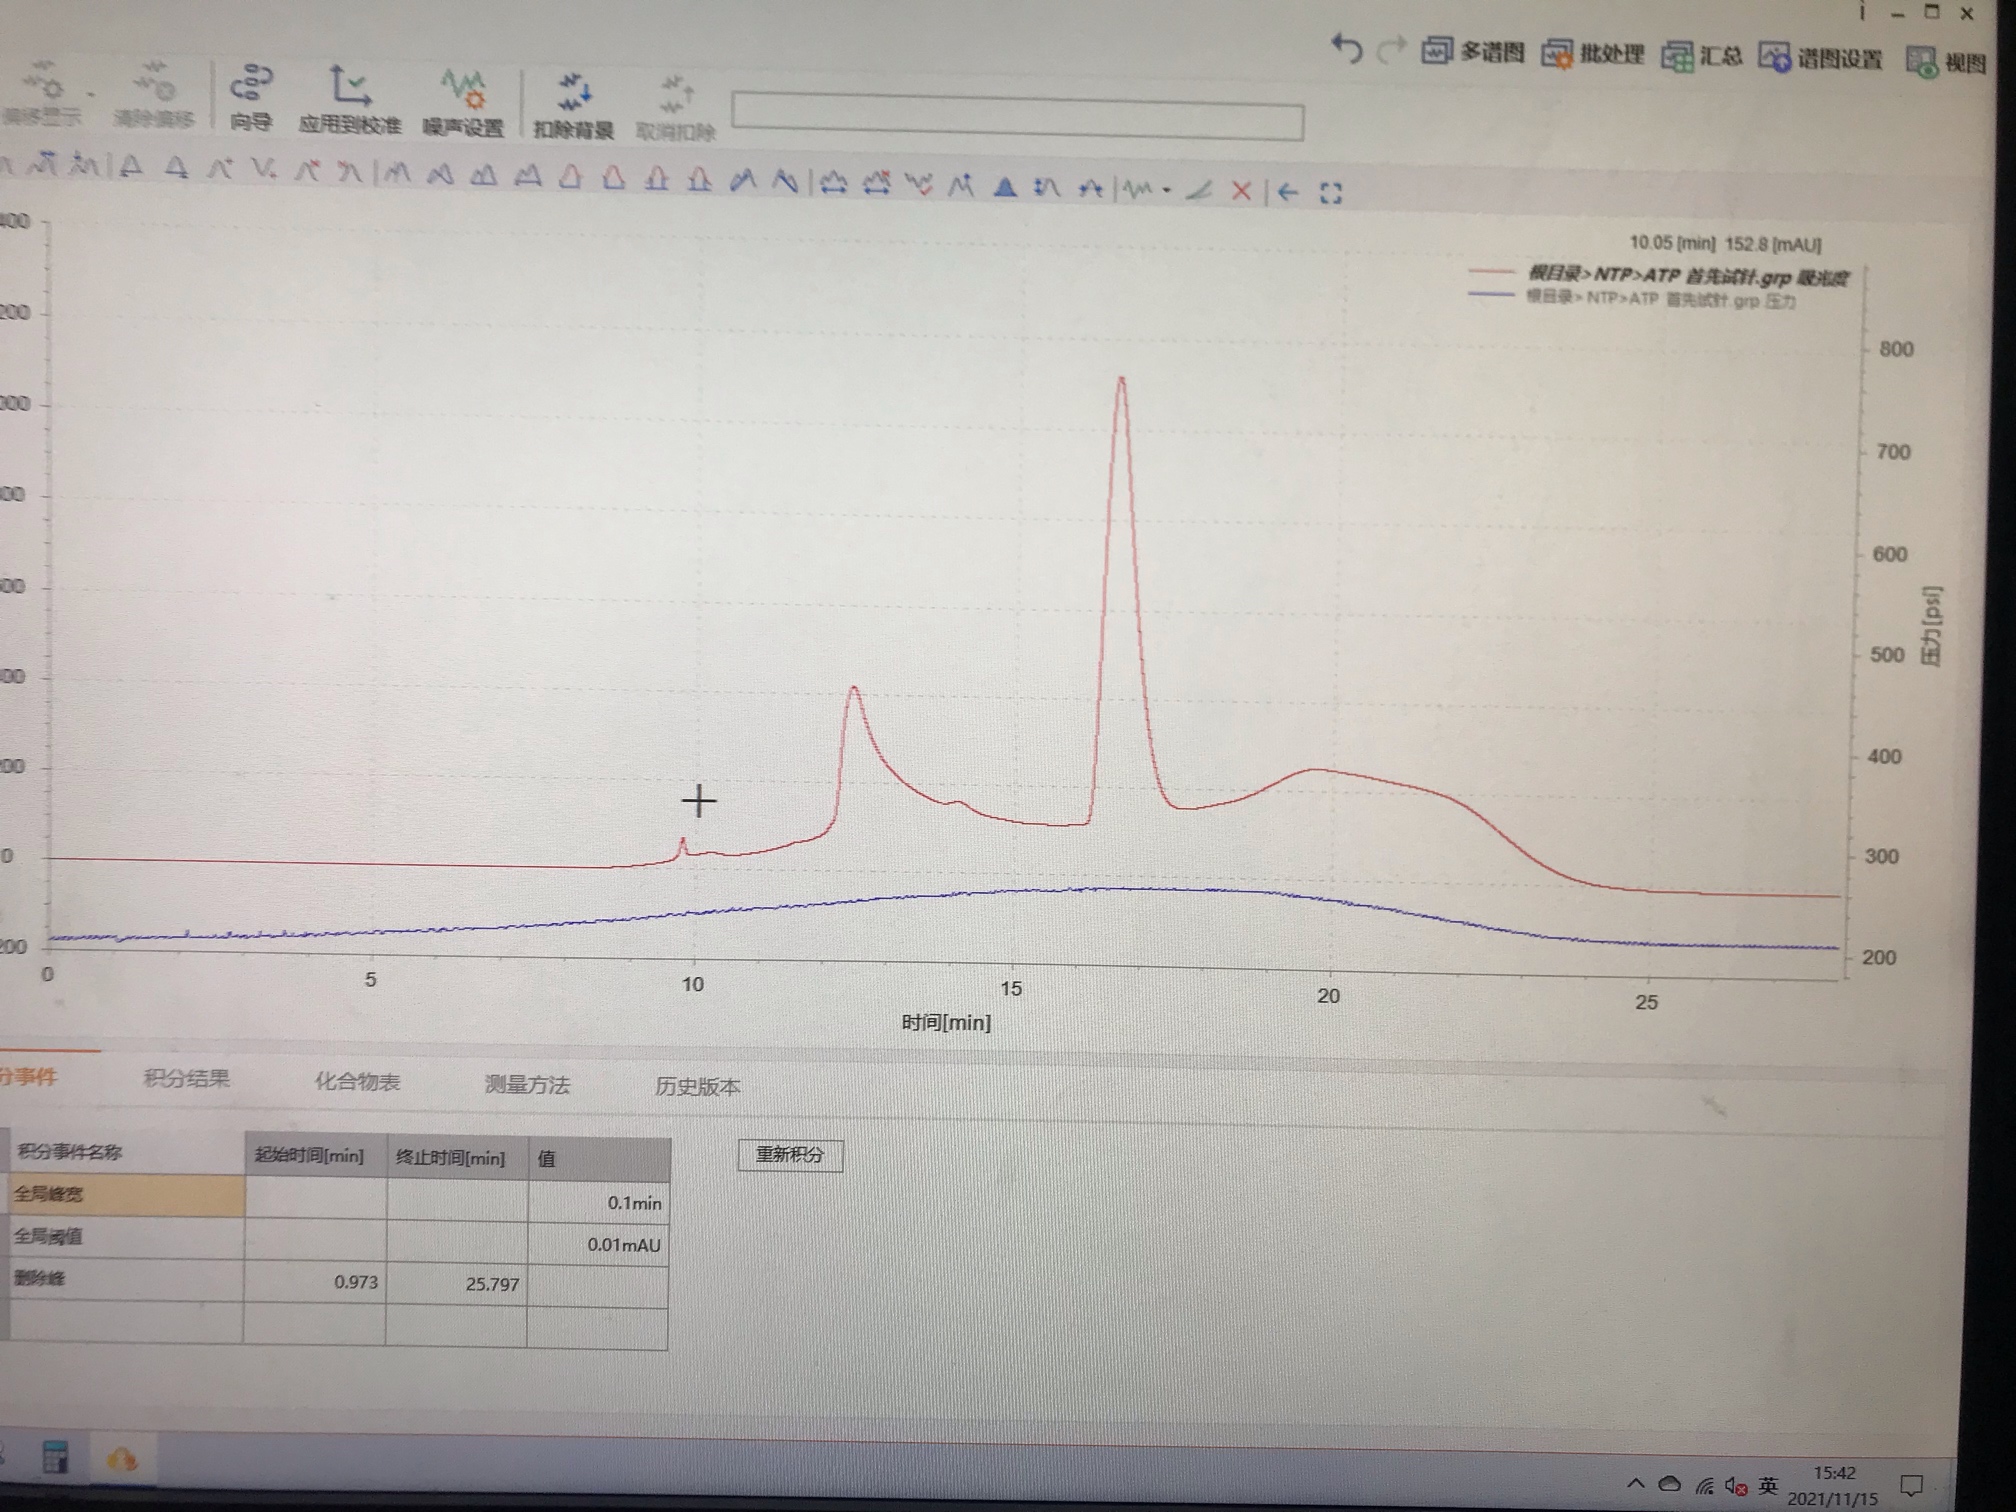Toggle the 英 input method indicator

tap(1768, 1486)
